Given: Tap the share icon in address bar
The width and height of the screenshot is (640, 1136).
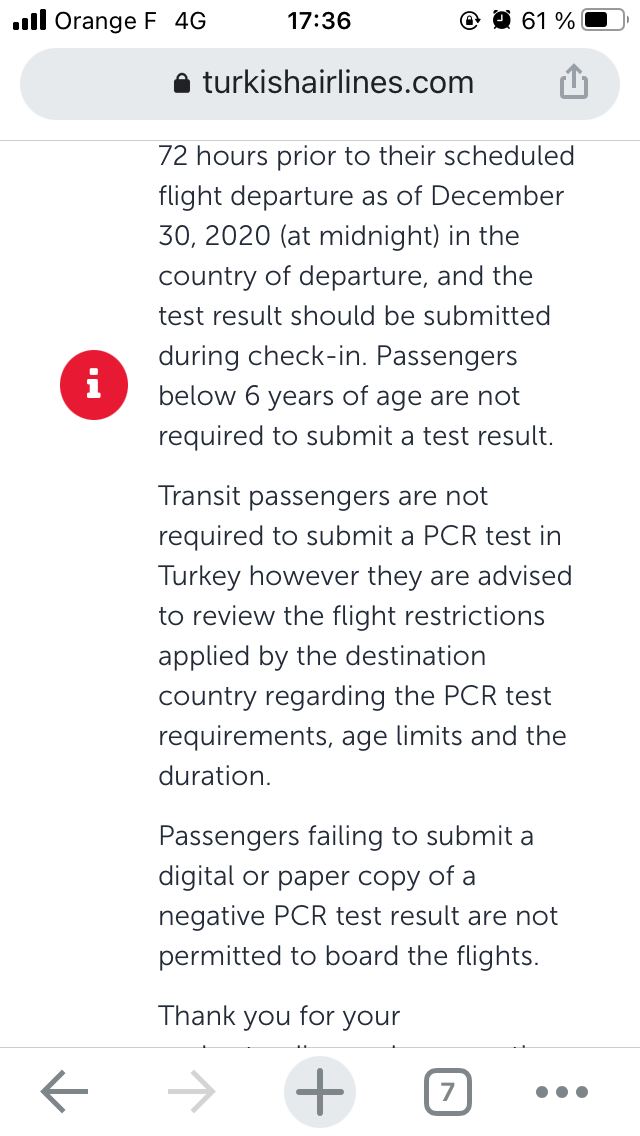Looking at the screenshot, I should point(573,82).
